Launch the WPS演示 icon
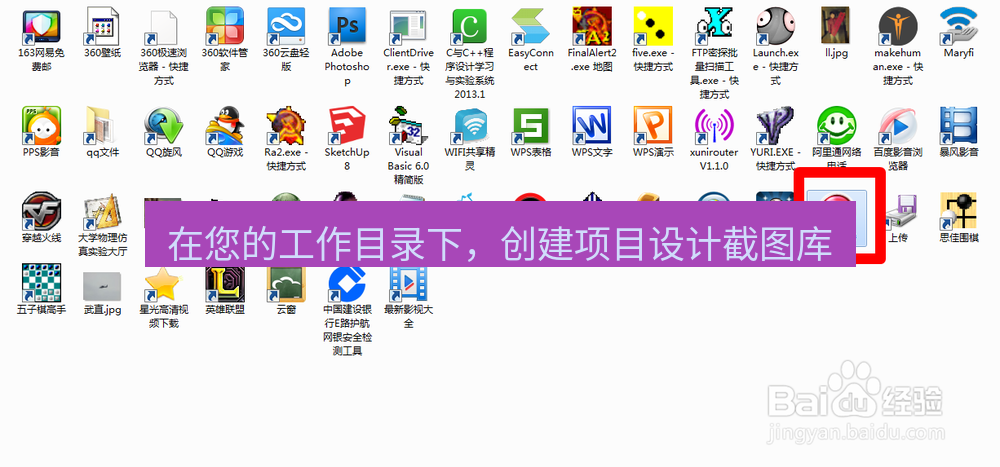The width and height of the screenshot is (1000, 467). click(x=654, y=125)
